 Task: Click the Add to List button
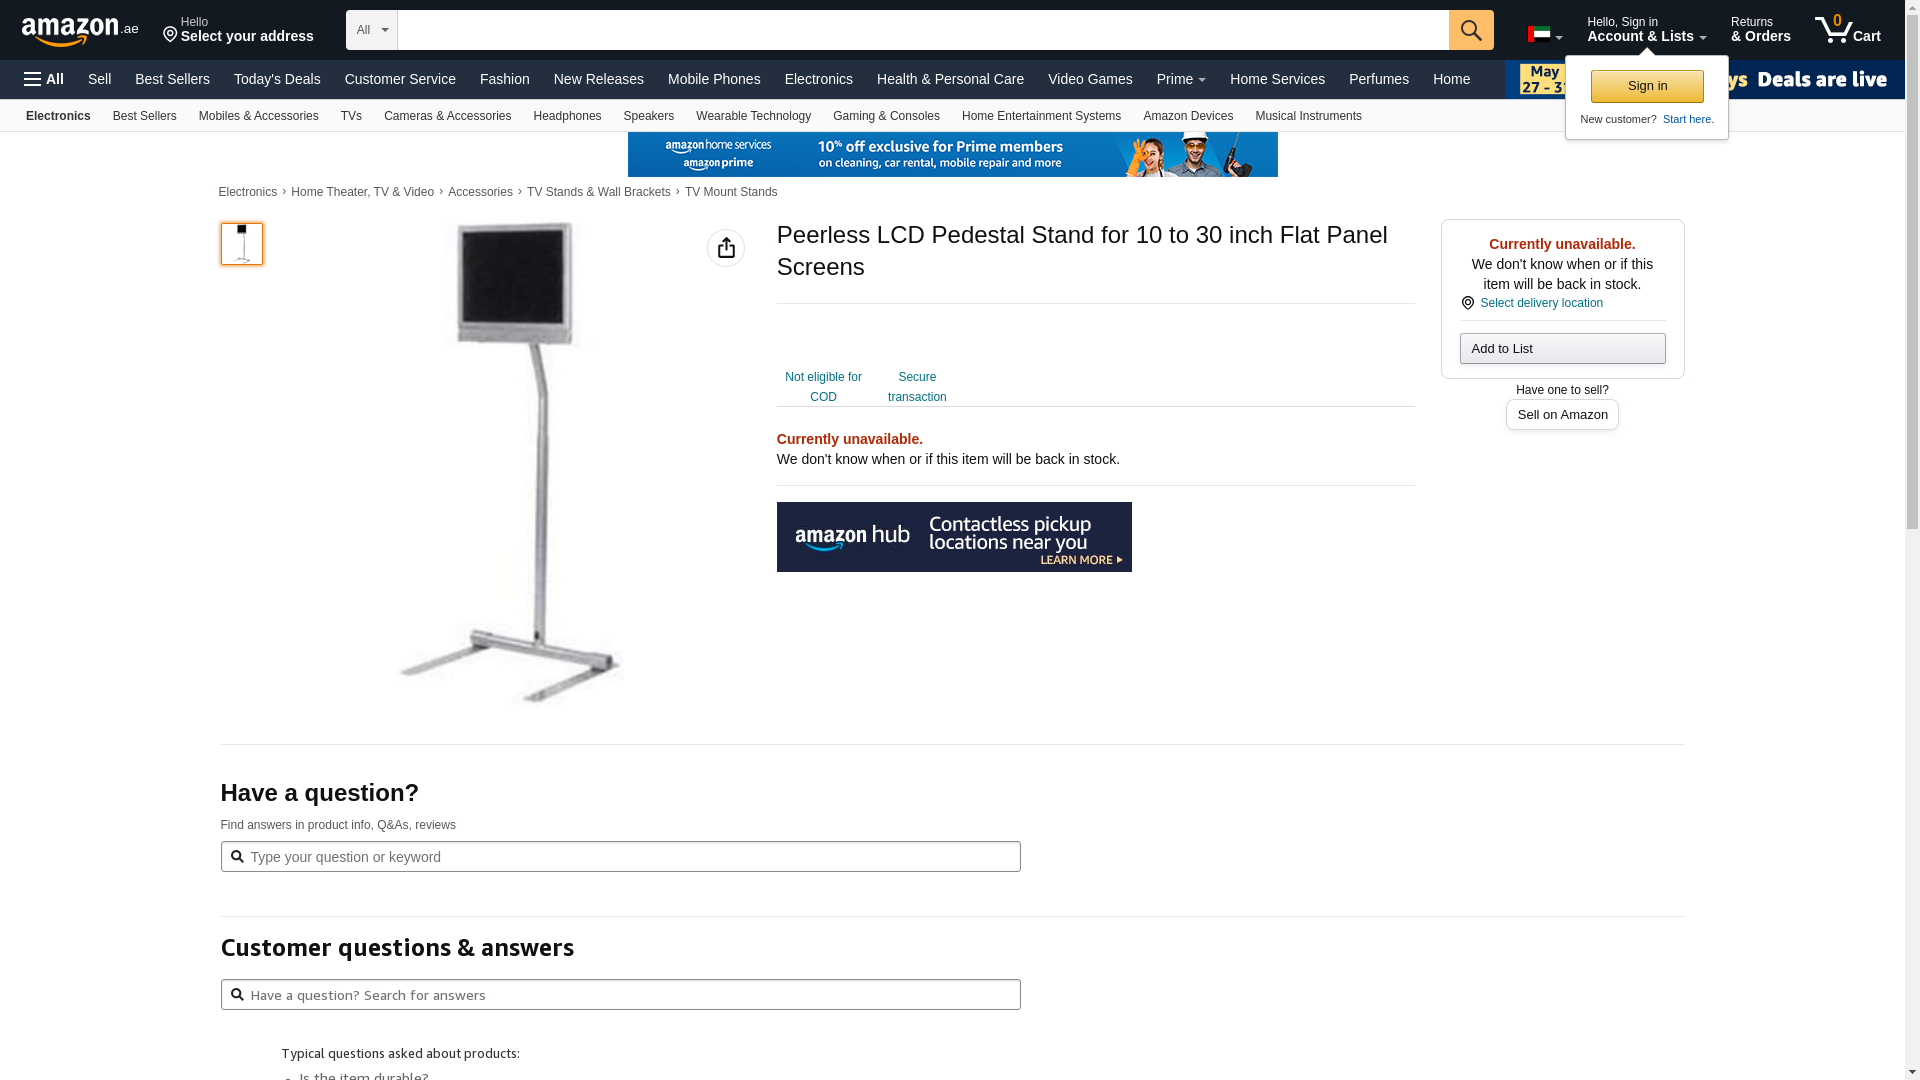1562,348
